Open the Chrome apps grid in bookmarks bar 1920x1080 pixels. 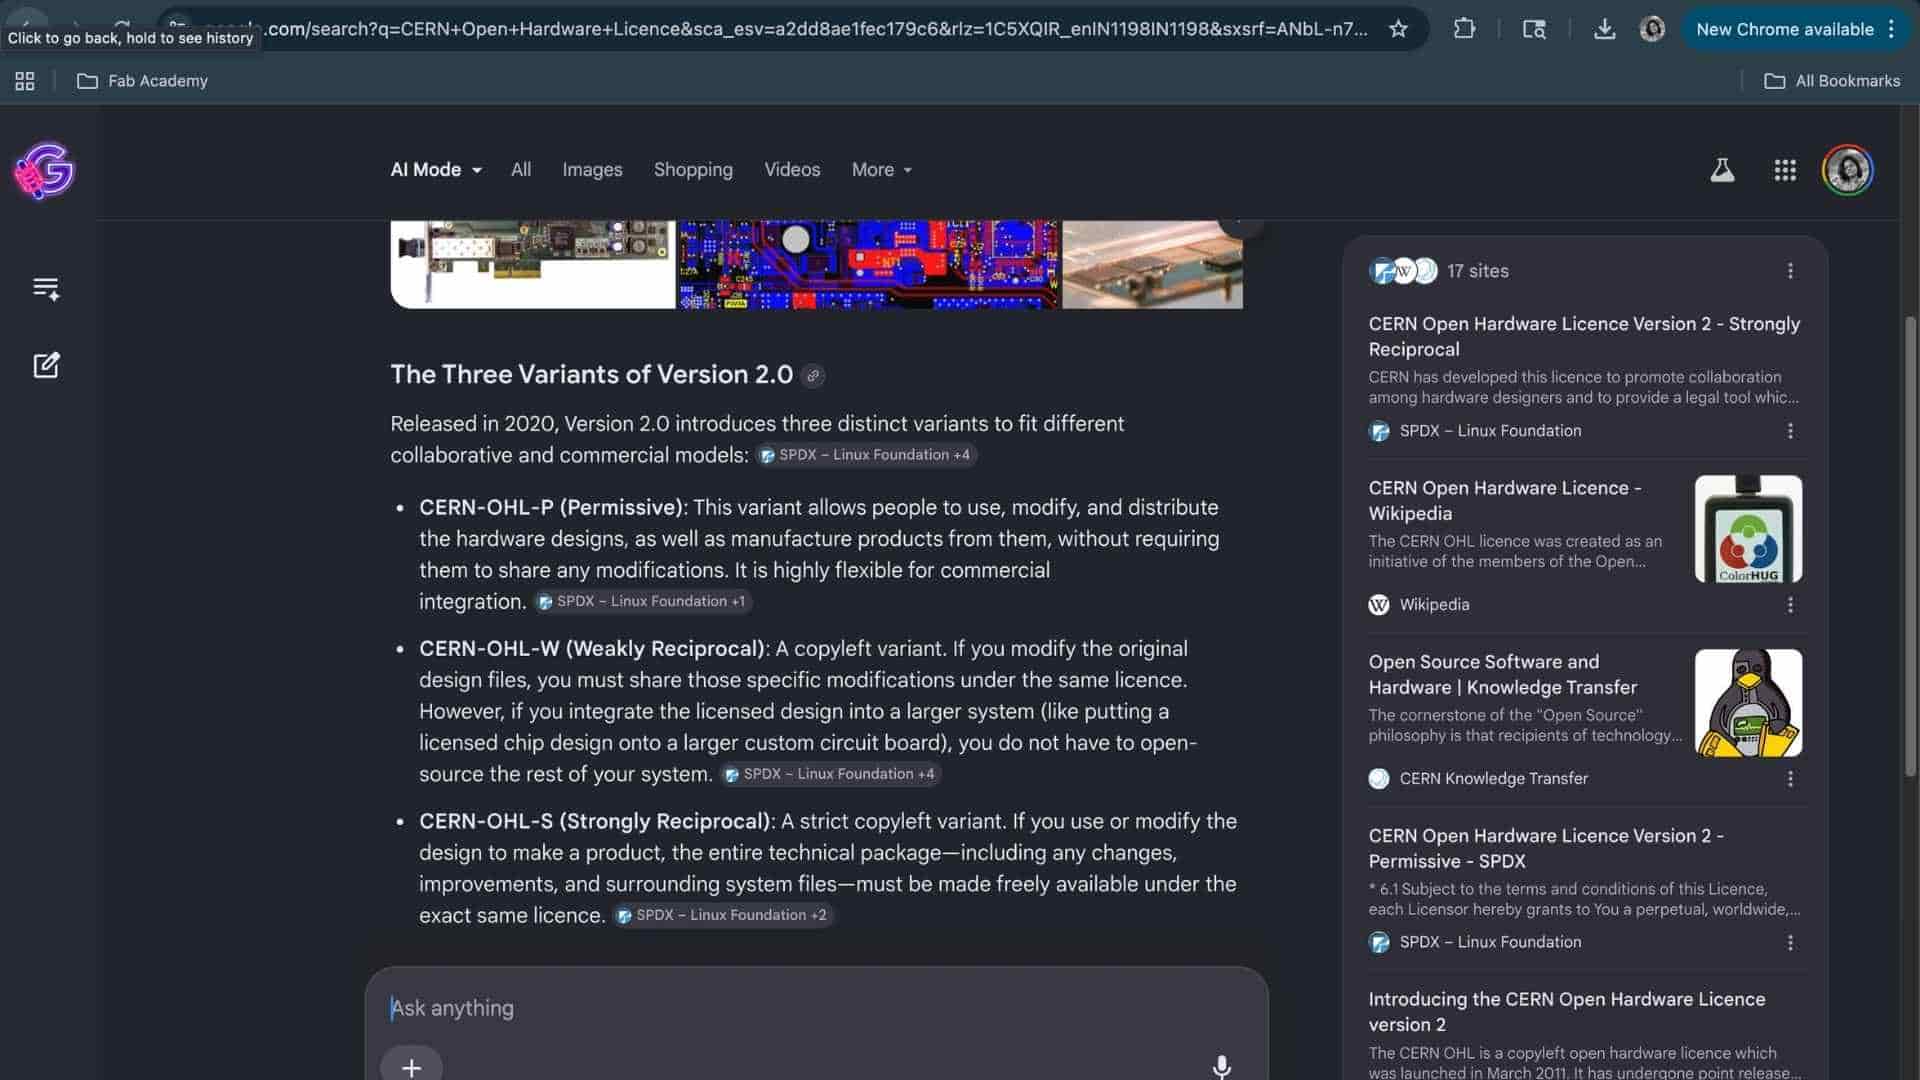tap(25, 81)
